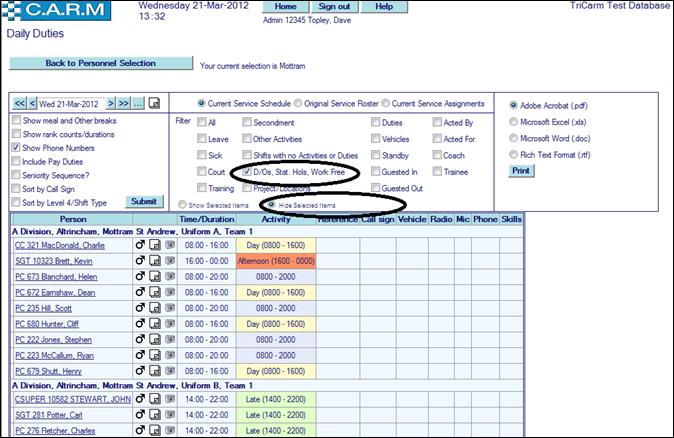The width and height of the screenshot is (674, 438).
Task: Click the calendar icon next to the date field
Action: pyautogui.click(x=155, y=103)
